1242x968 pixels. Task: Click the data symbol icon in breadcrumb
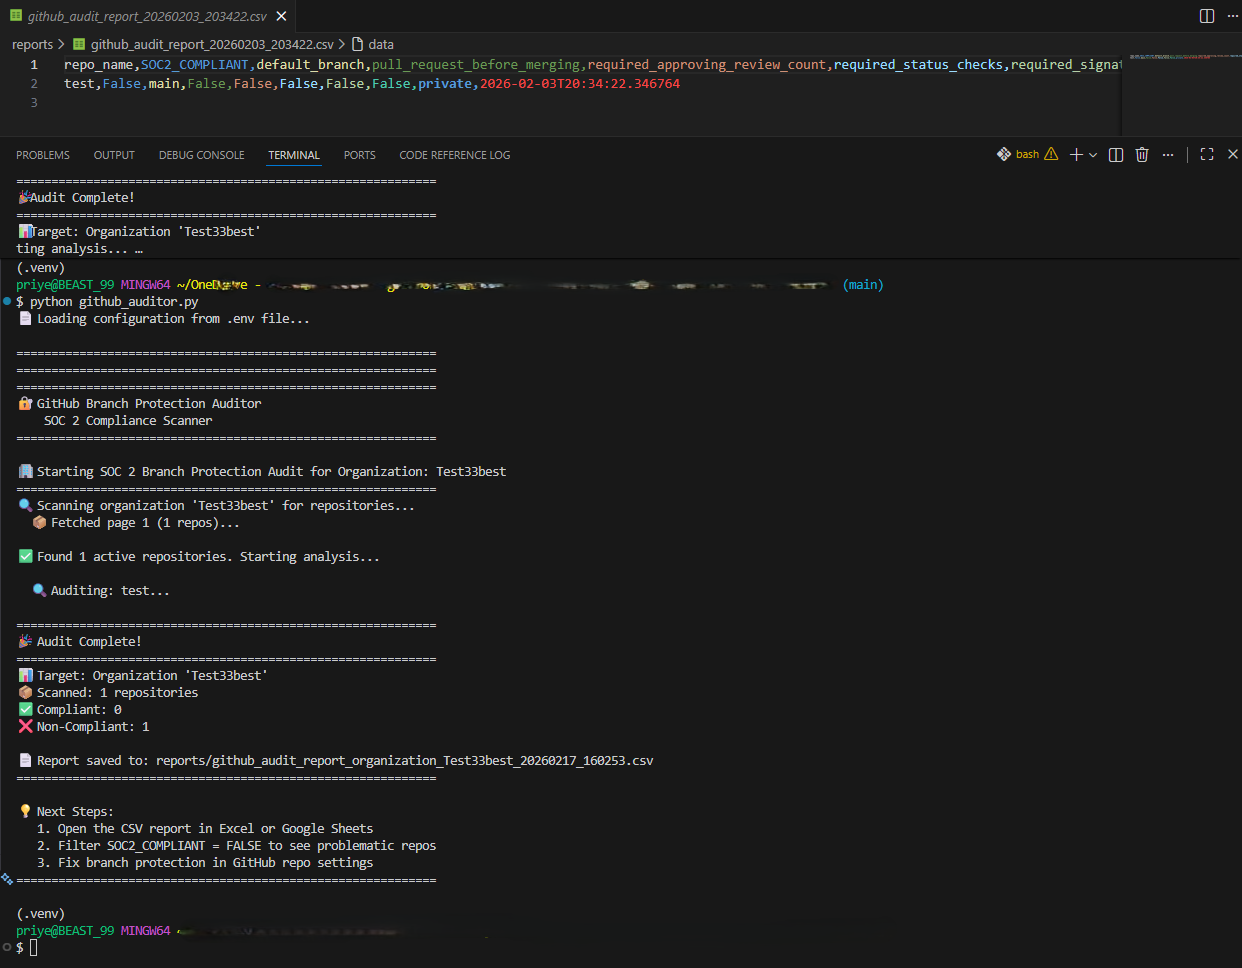[357, 44]
